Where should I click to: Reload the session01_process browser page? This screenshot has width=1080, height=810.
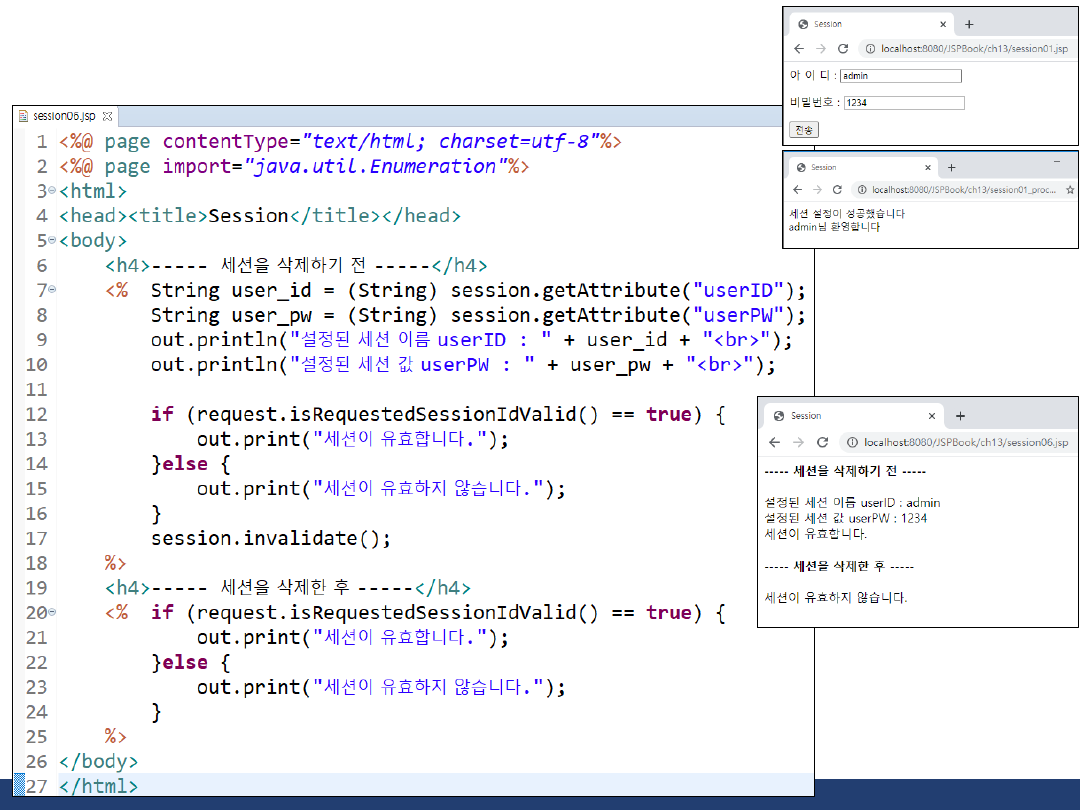click(838, 189)
